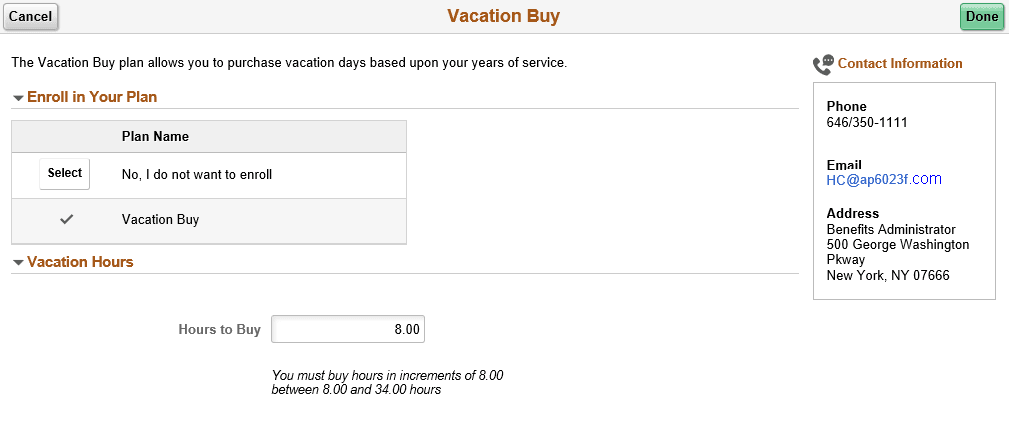Select the do not enroll option
Image resolution: width=1009 pixels, height=424 pixels.
[64, 174]
